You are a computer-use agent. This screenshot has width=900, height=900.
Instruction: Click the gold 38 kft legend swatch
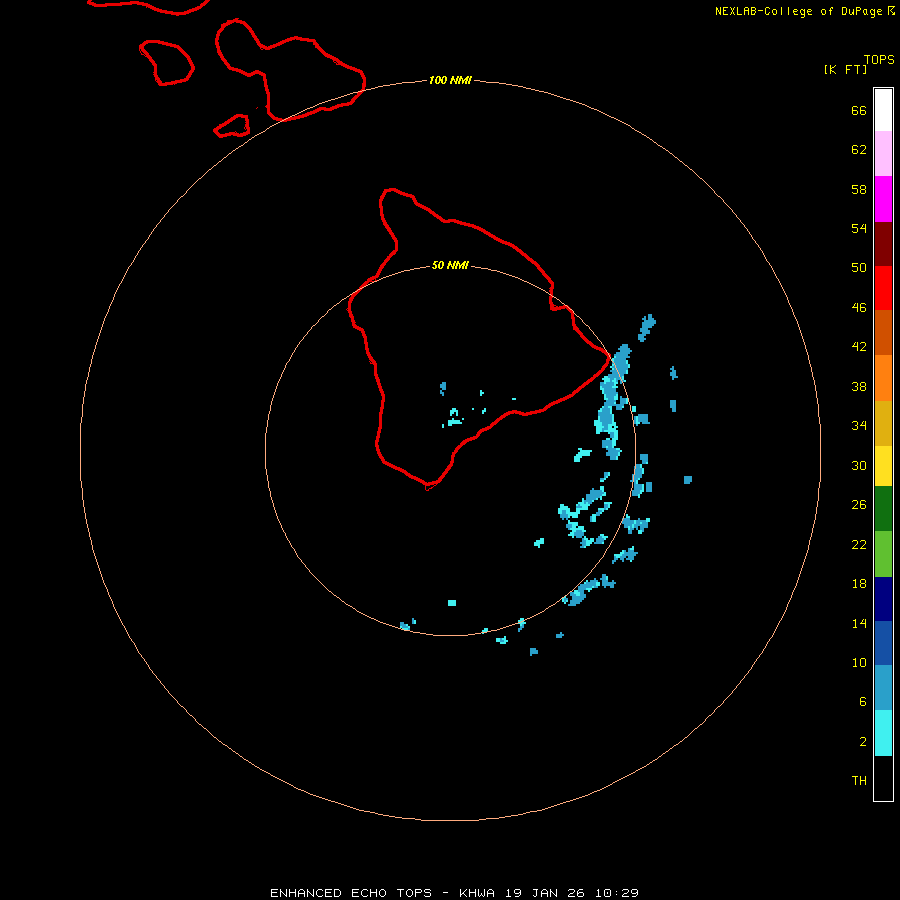pos(883,423)
